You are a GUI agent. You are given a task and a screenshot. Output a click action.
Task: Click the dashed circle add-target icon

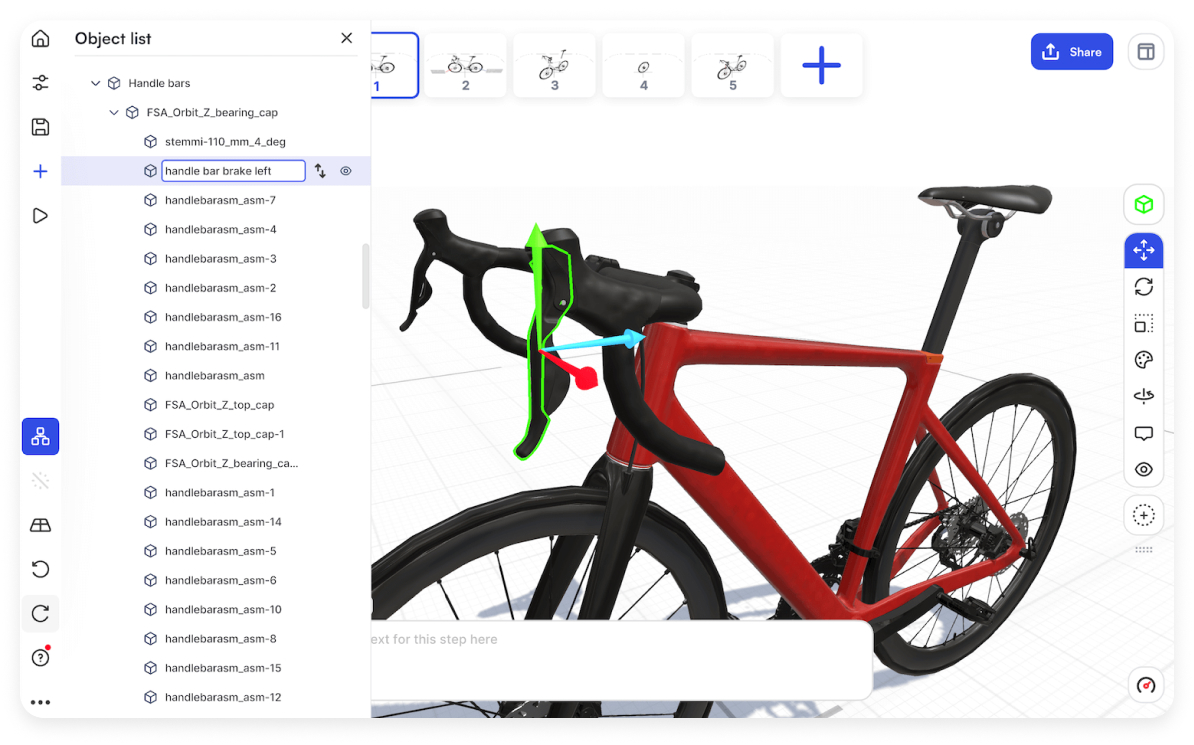pyautogui.click(x=1144, y=516)
